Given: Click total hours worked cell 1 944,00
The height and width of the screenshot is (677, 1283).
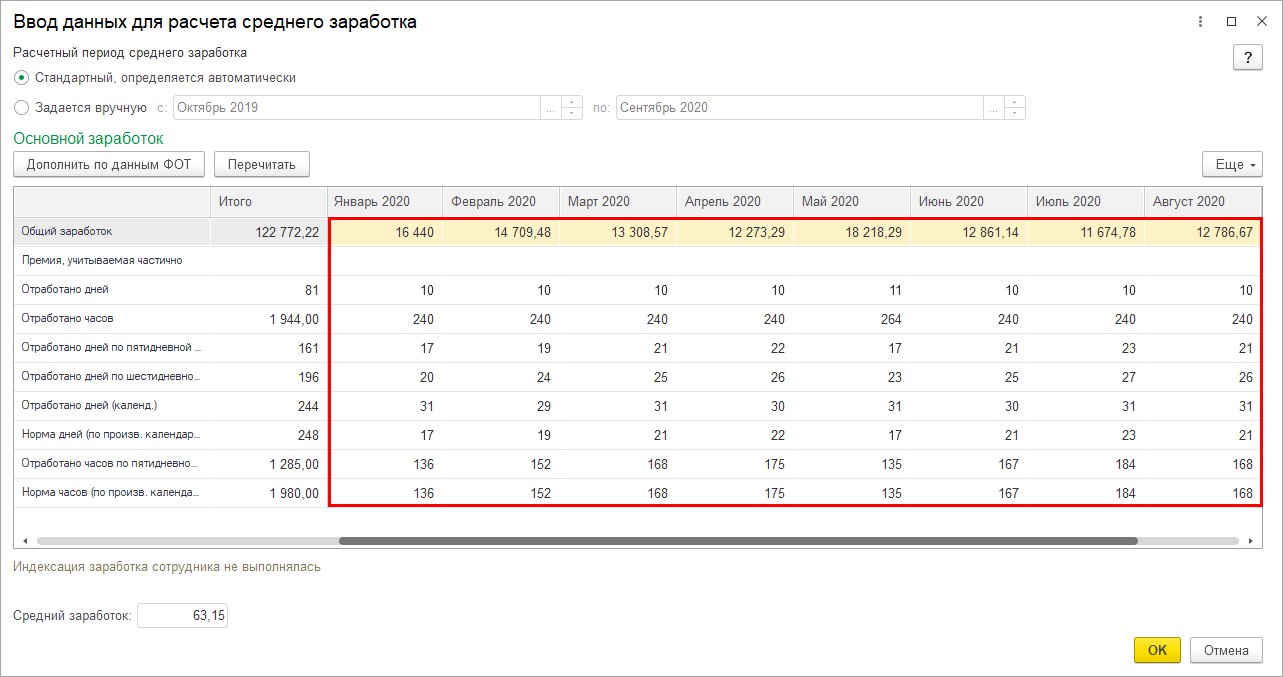Looking at the screenshot, I should [x=268, y=319].
